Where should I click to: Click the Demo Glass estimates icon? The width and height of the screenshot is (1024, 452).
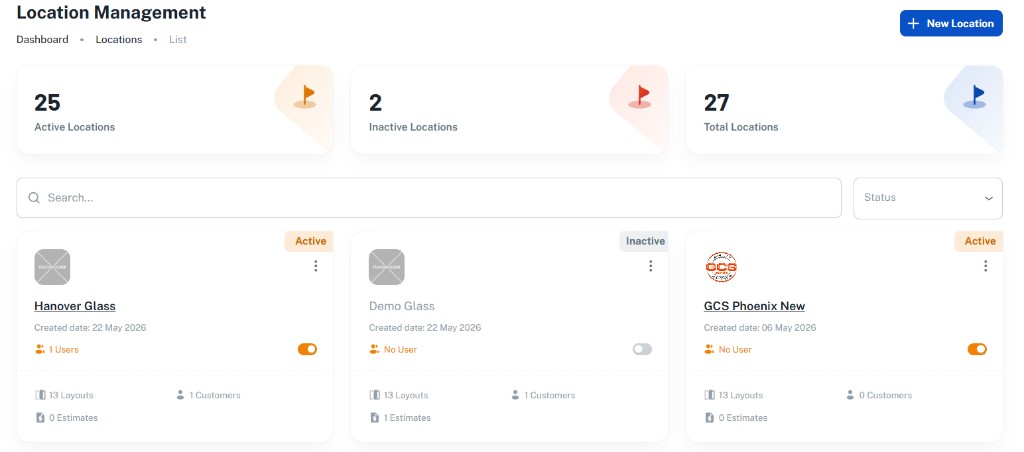tap(375, 417)
